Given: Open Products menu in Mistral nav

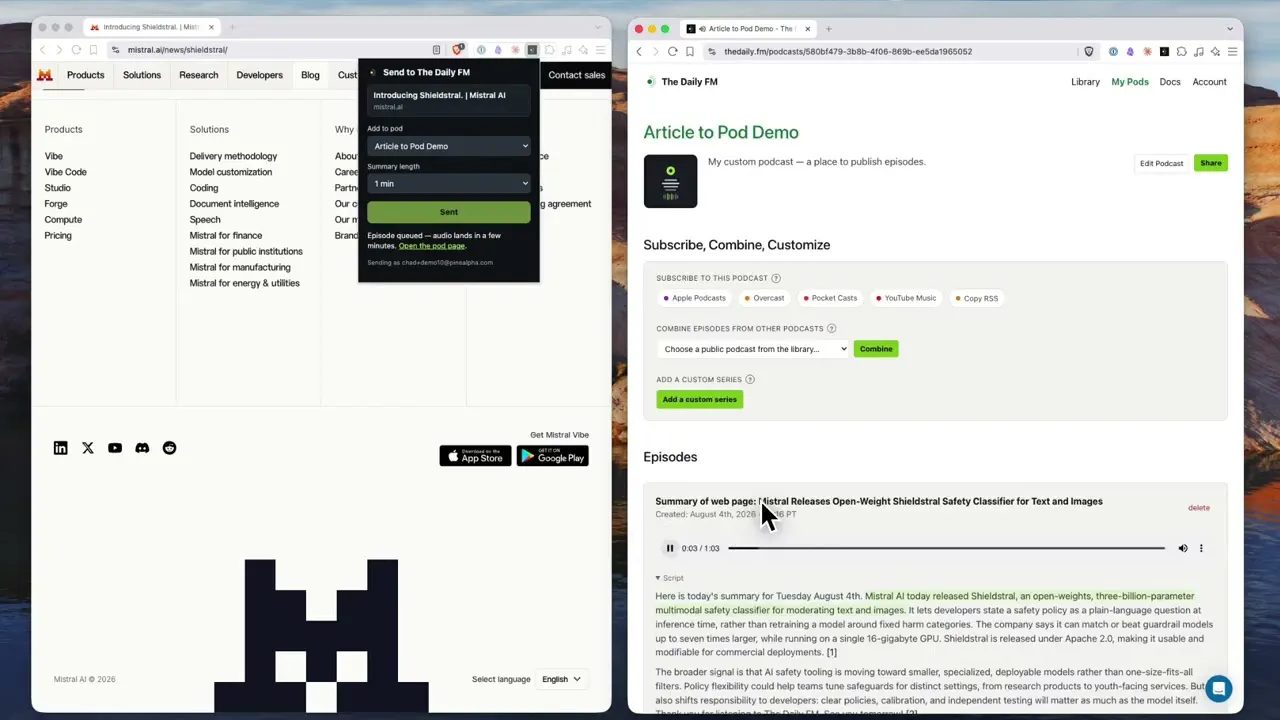Looking at the screenshot, I should (x=86, y=75).
